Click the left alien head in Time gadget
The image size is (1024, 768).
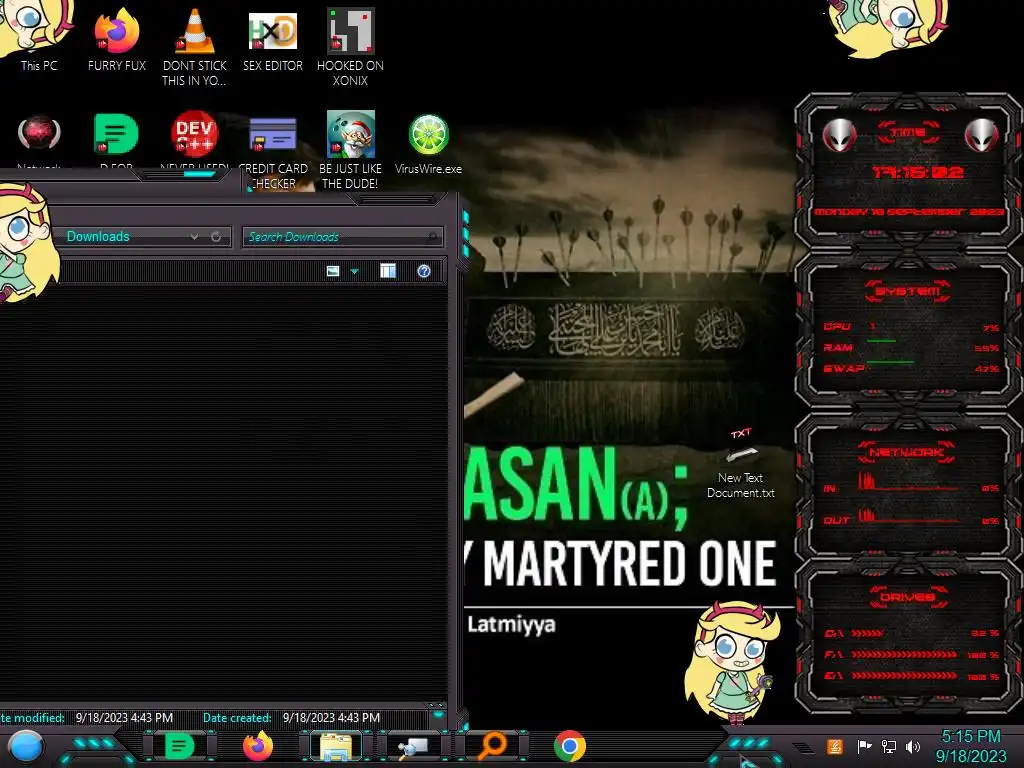(839, 136)
